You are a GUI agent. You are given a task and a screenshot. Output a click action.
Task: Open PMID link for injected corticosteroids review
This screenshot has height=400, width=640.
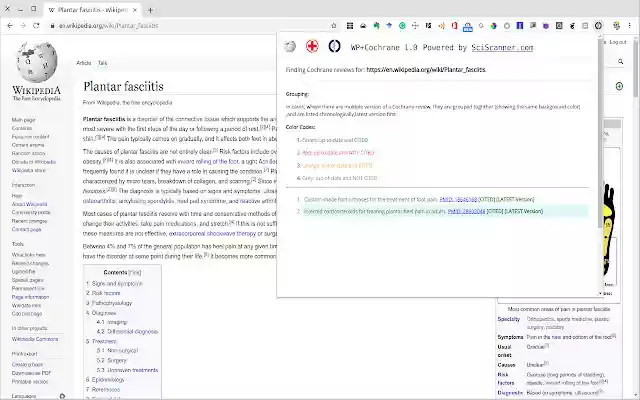466,211
